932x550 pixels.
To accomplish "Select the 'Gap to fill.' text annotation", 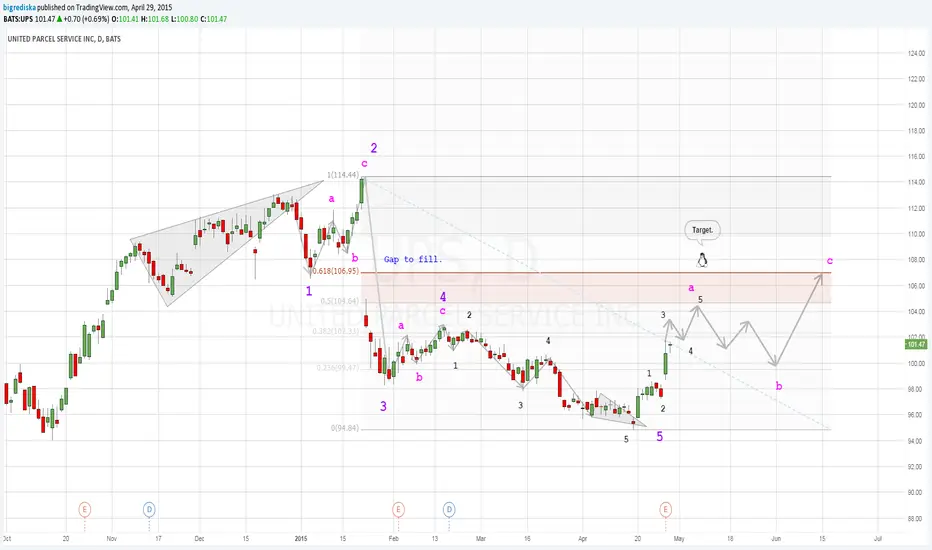I will click(x=413, y=259).
